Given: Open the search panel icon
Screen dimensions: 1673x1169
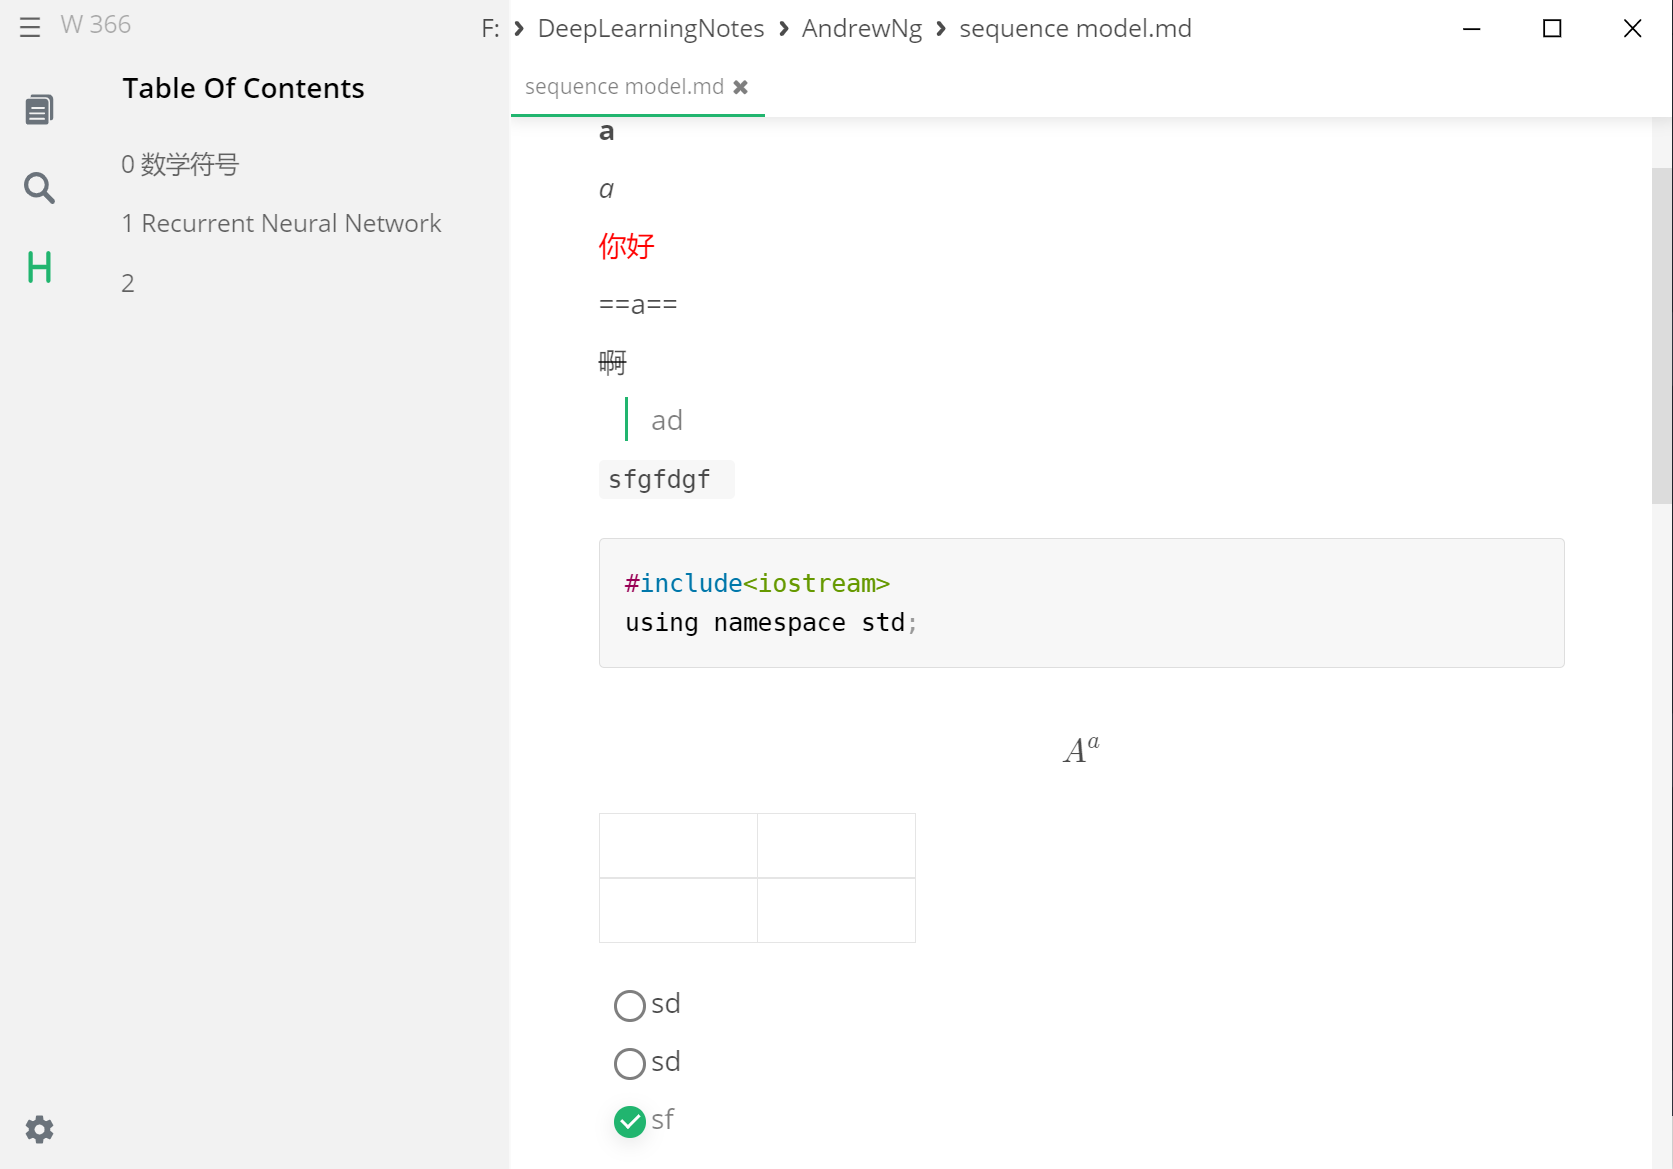Looking at the screenshot, I should tap(39, 188).
